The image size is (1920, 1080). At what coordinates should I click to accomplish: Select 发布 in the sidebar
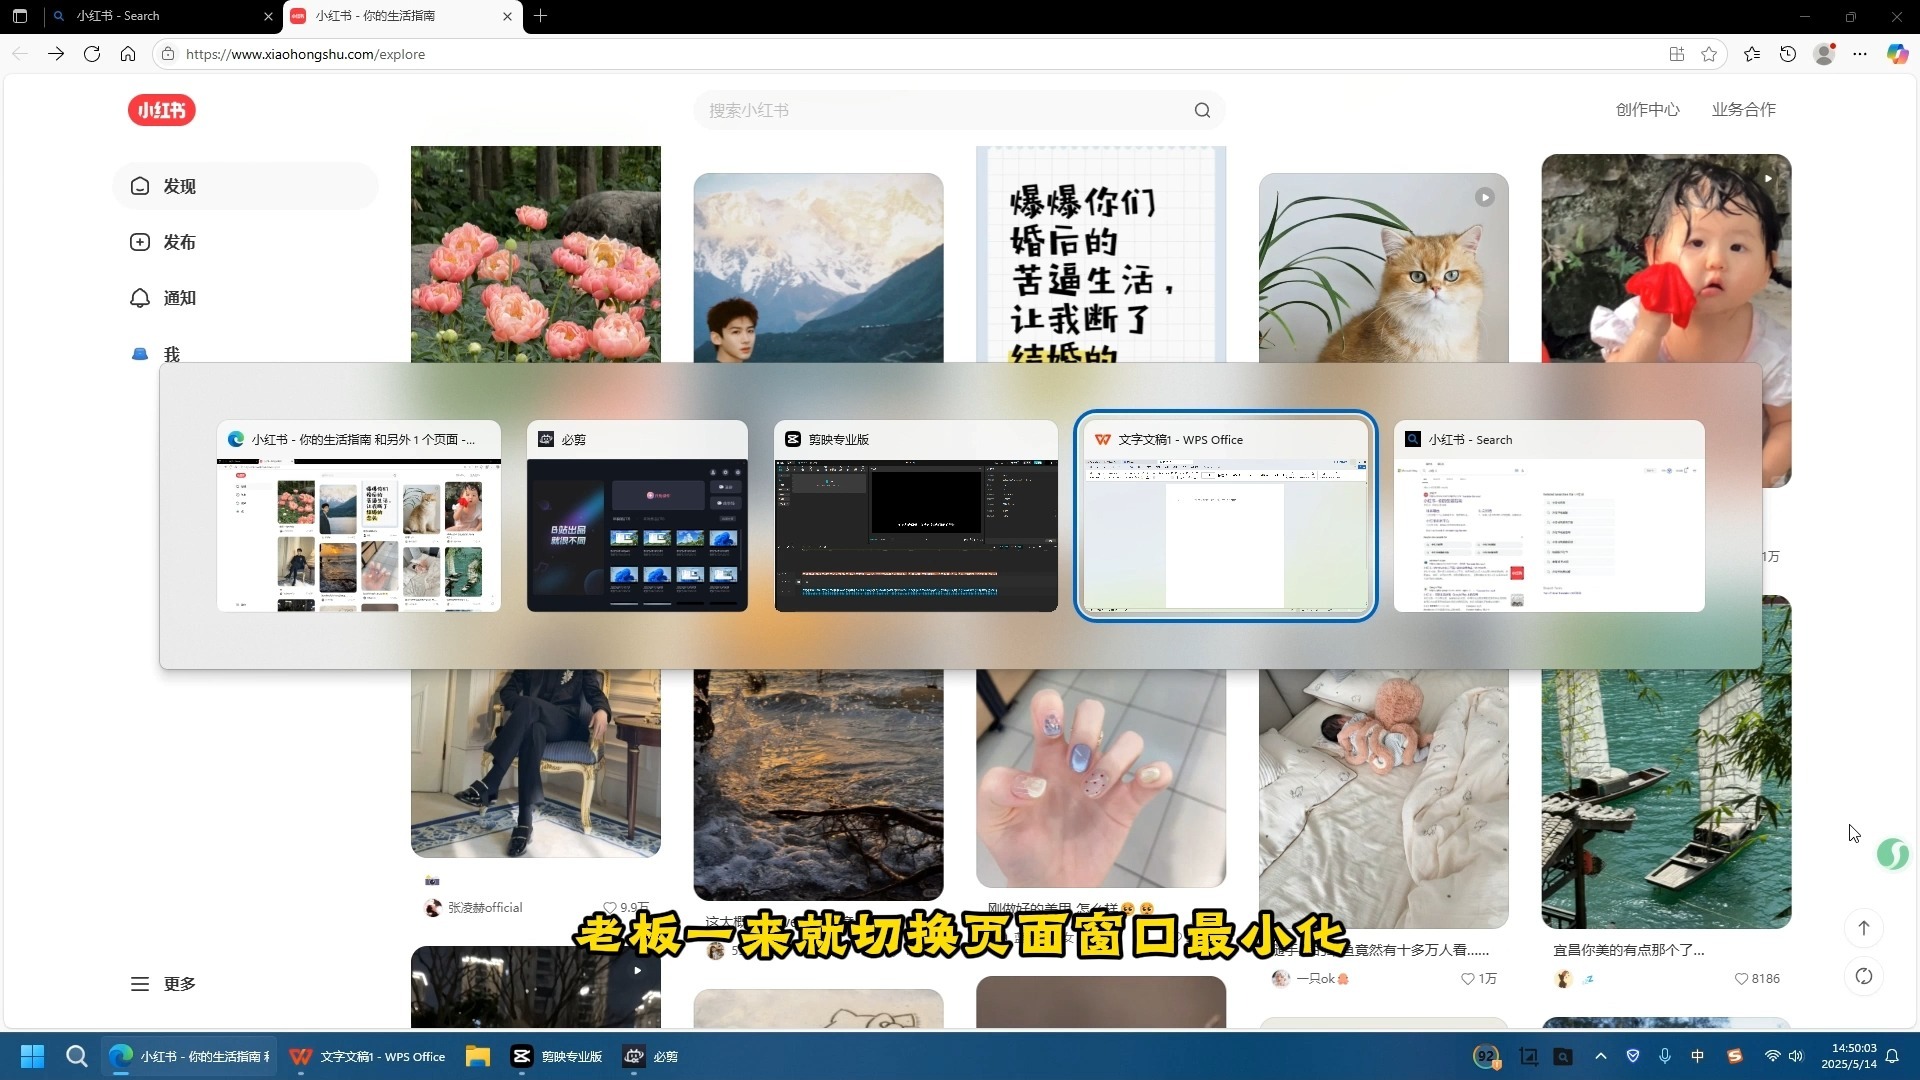[245, 242]
